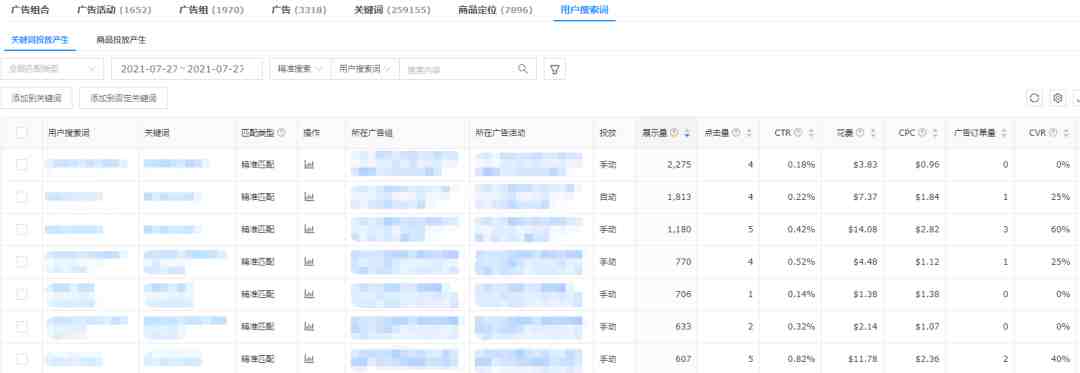Click the 60% CVR cell
Image resolution: width=1080 pixels, height=373 pixels.
point(1060,229)
